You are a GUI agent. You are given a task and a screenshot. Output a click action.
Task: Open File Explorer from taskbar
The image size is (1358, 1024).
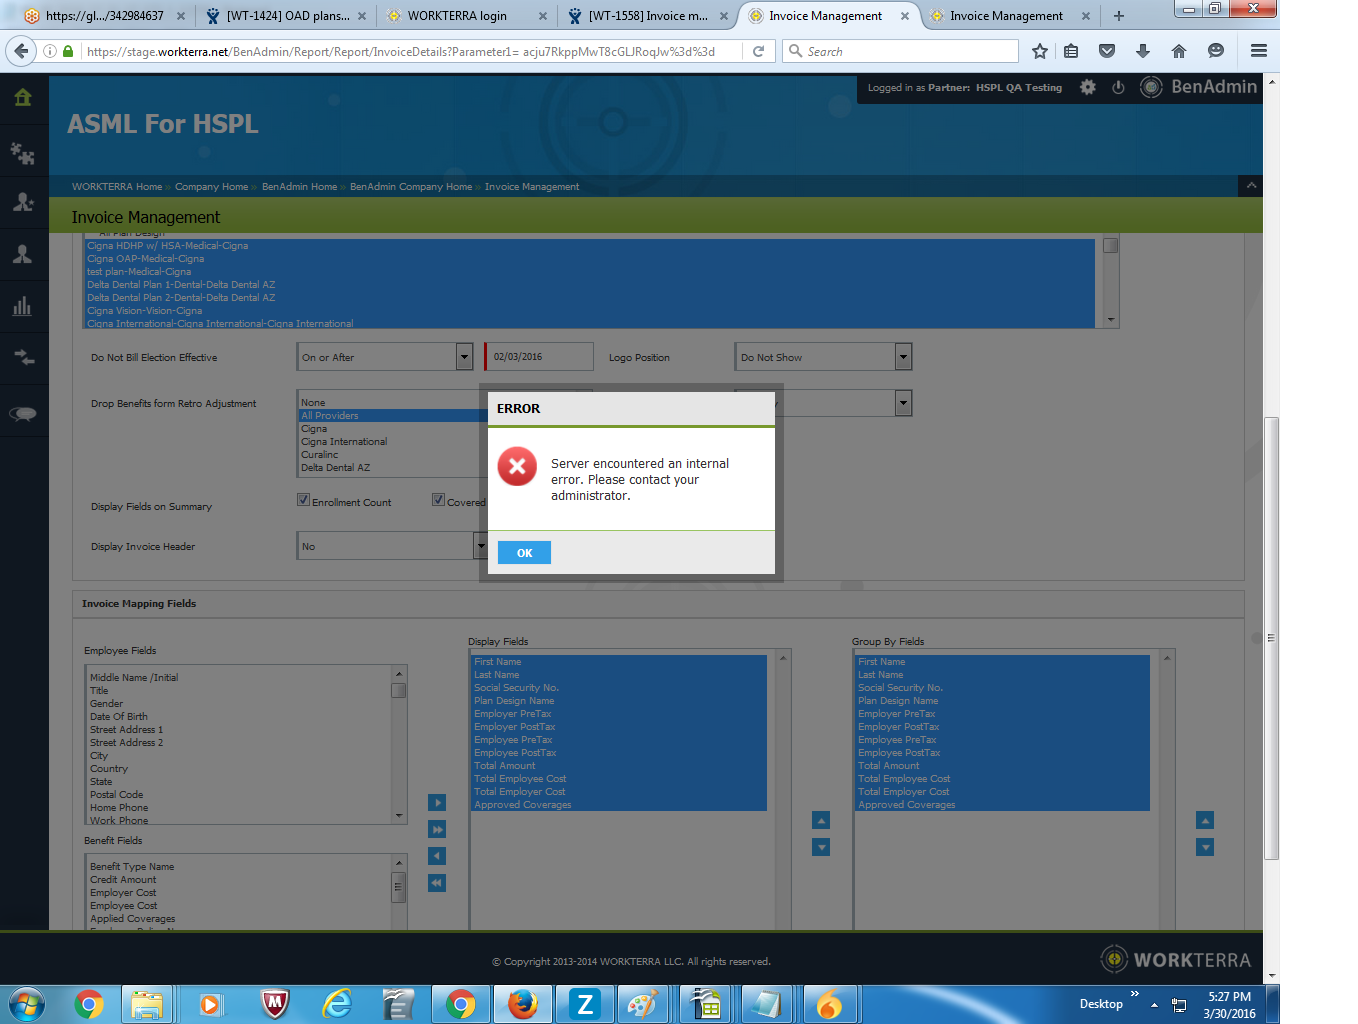[148, 1004]
